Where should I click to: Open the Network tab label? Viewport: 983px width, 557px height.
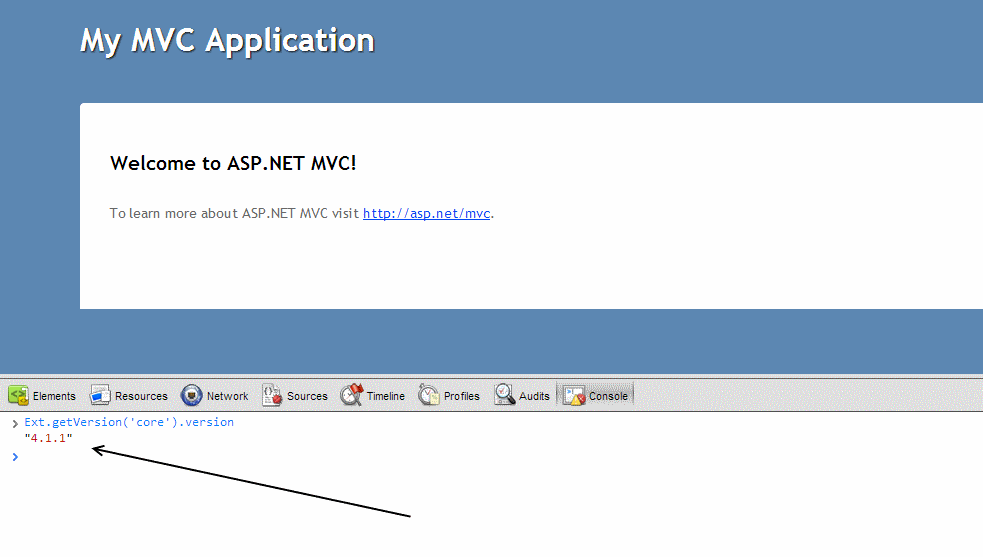point(228,396)
